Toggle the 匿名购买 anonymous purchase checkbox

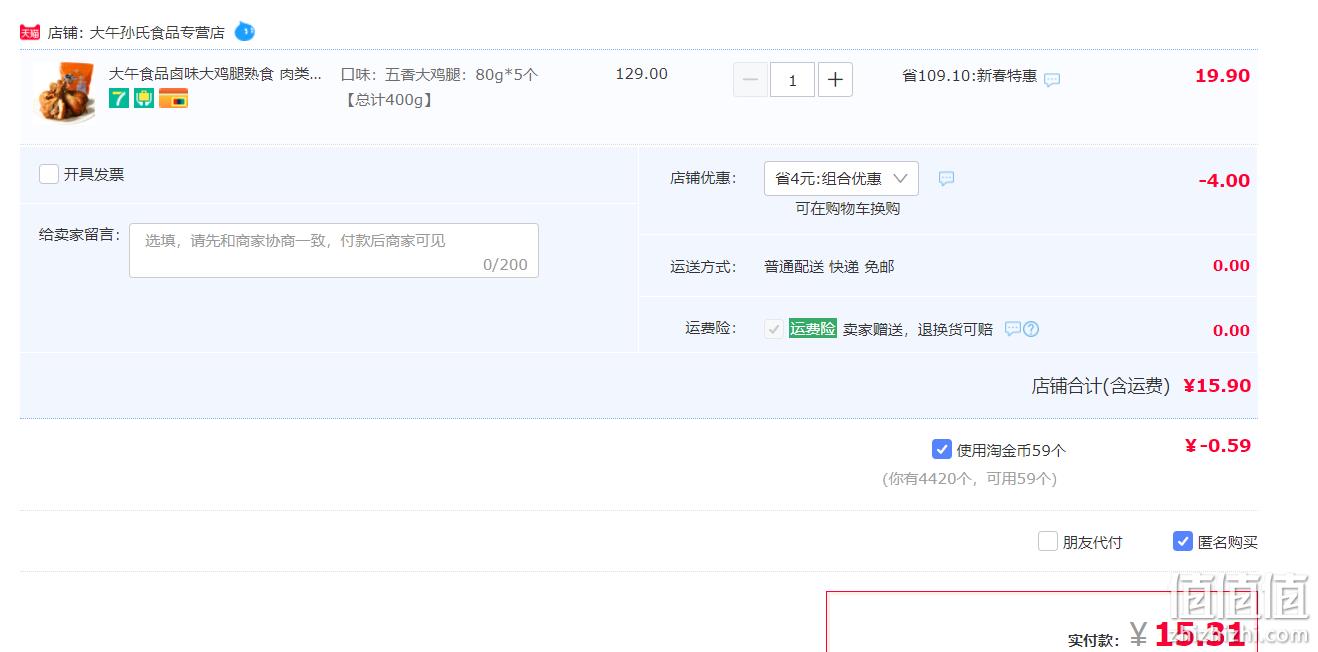pyautogui.click(x=1183, y=541)
